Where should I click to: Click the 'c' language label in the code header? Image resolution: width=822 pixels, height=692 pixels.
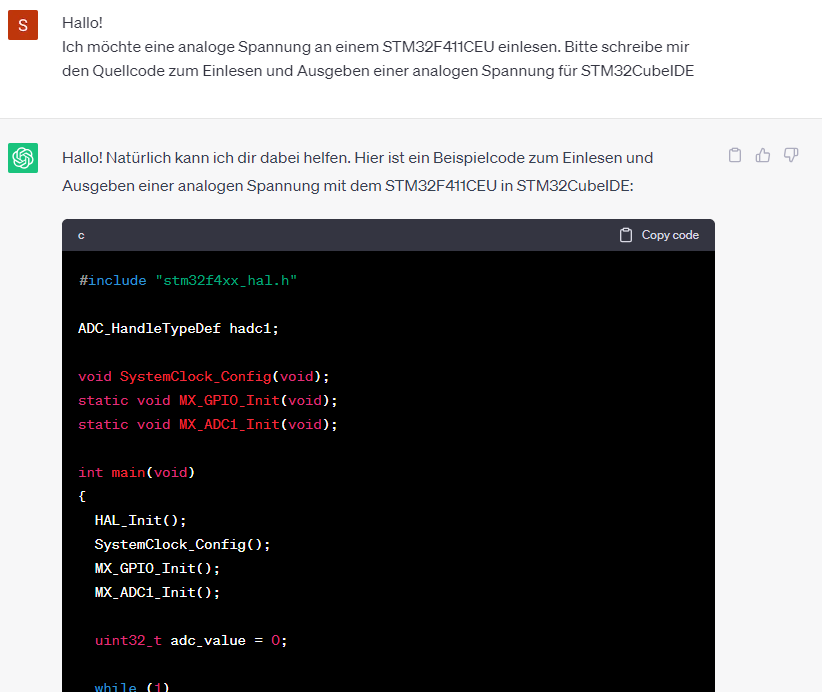81,235
